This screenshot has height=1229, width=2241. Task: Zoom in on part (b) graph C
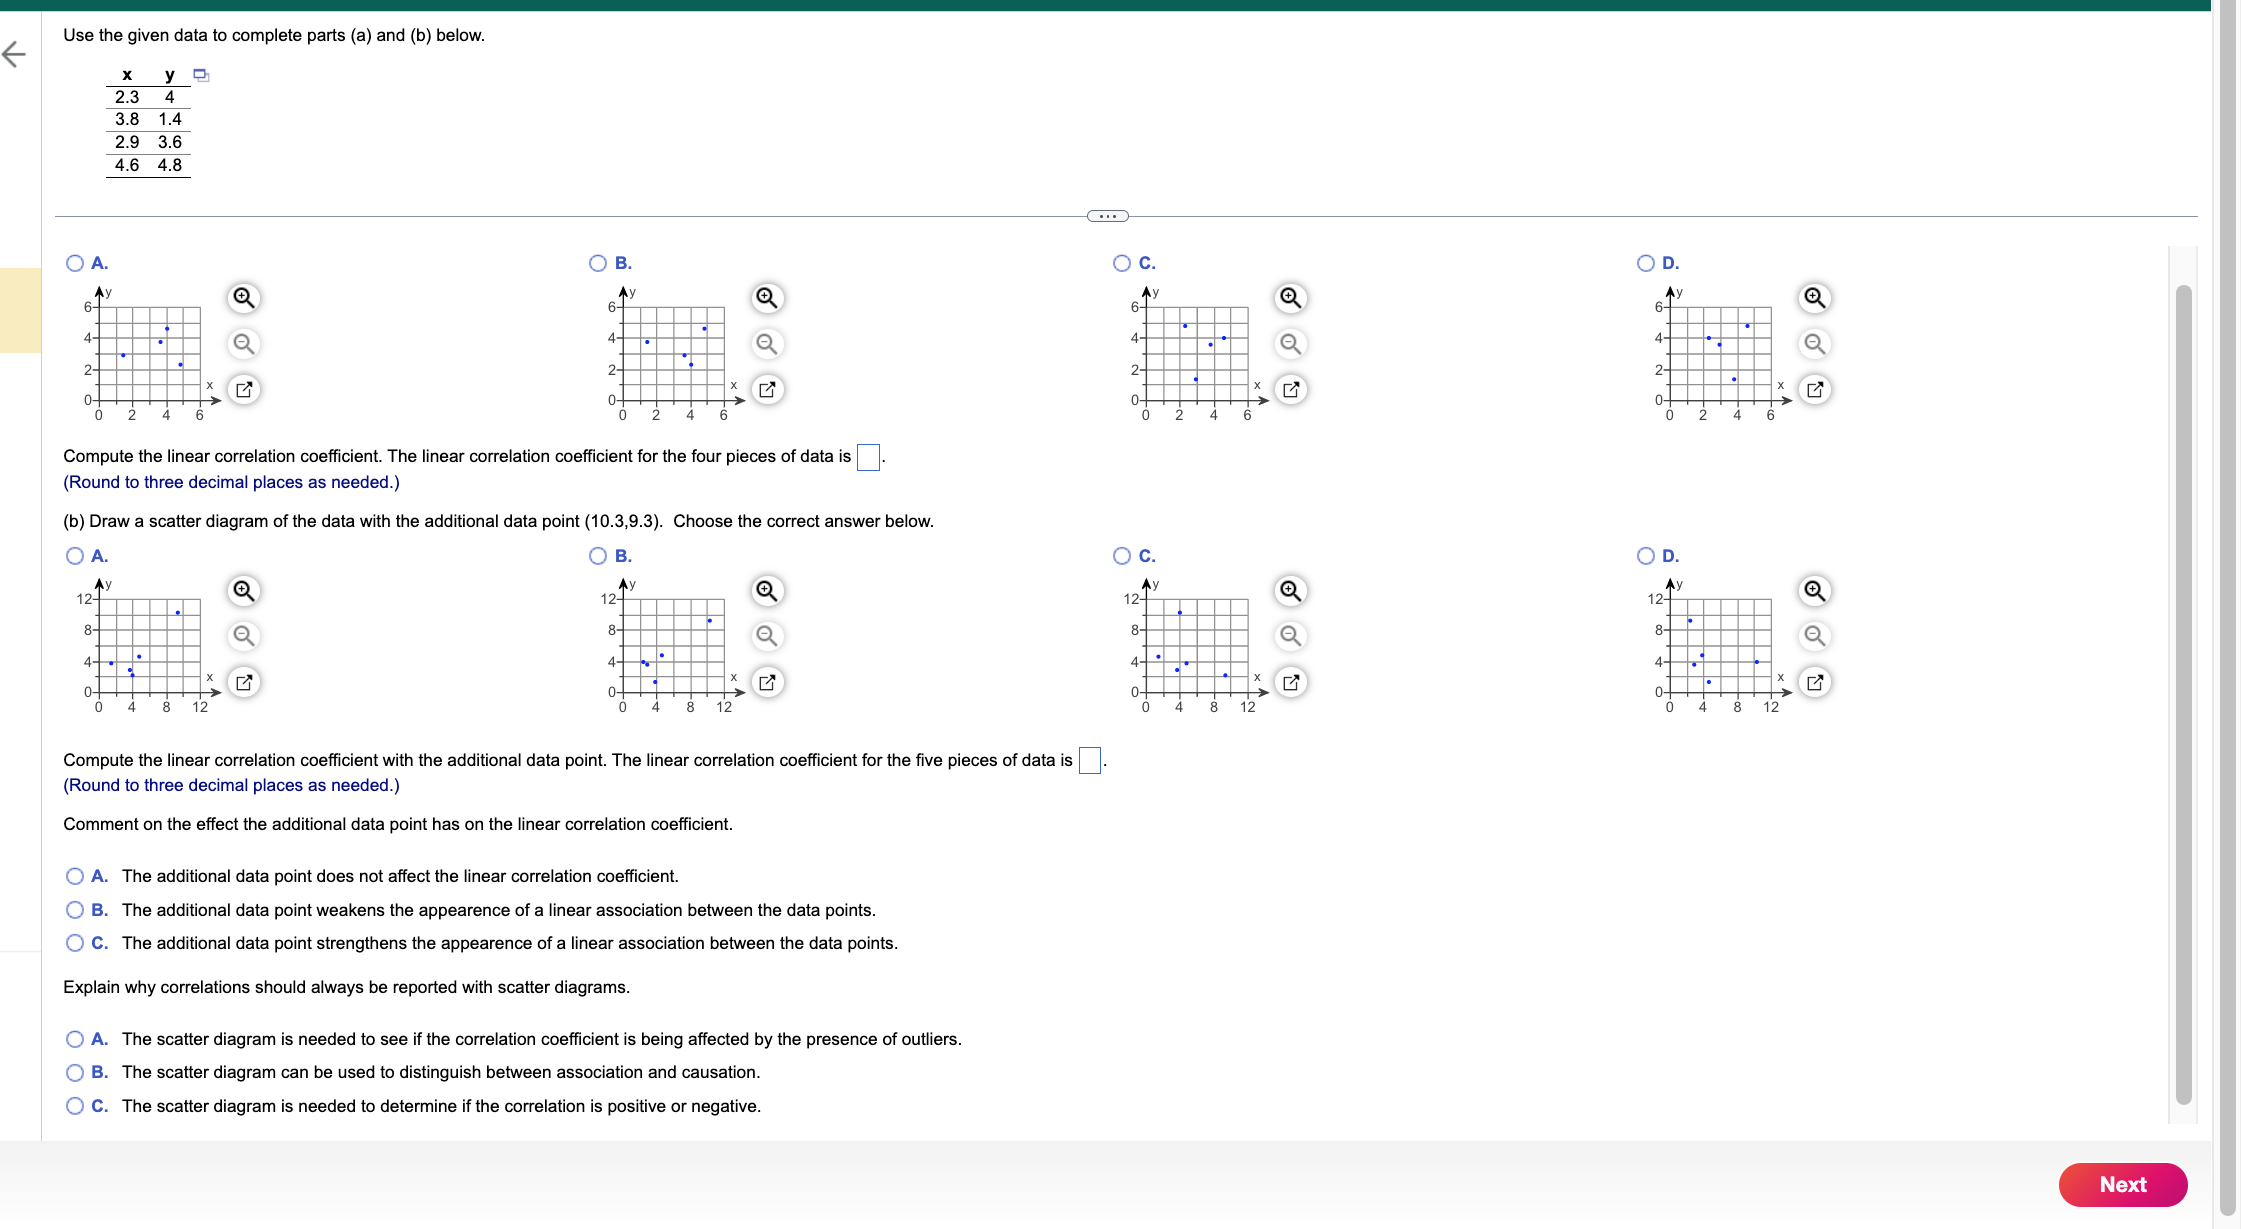[1291, 591]
